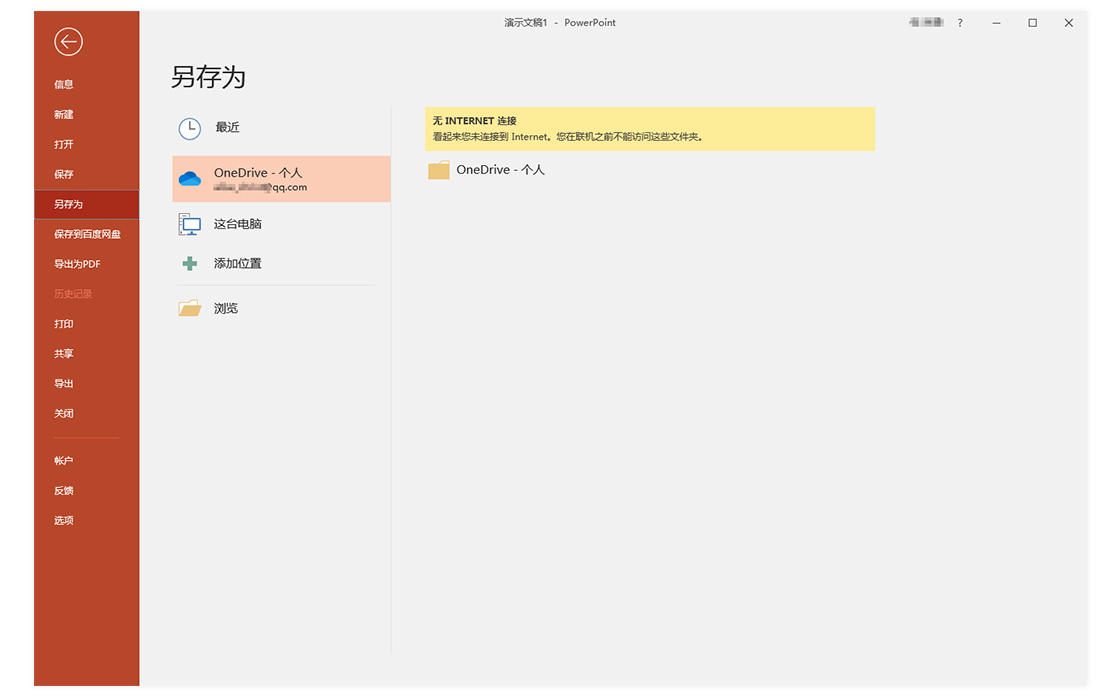Close the PowerPoint window

coord(1069,23)
